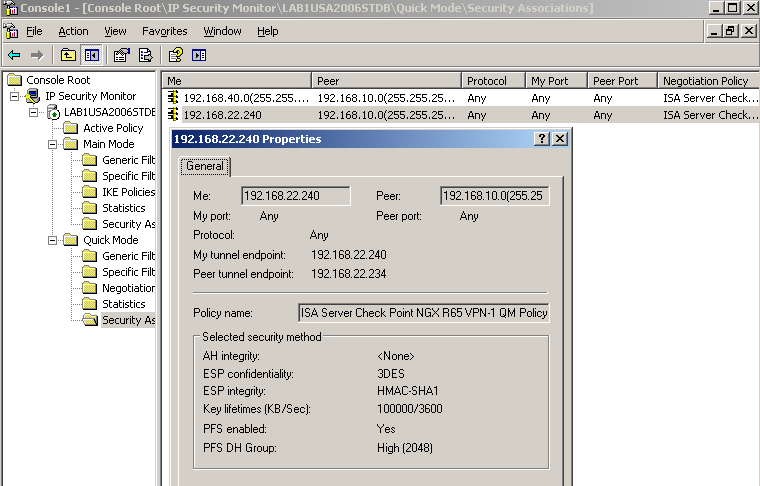Image resolution: width=760 pixels, height=486 pixels.
Task: Click the Quick Mode folder icon
Action: tap(71, 240)
